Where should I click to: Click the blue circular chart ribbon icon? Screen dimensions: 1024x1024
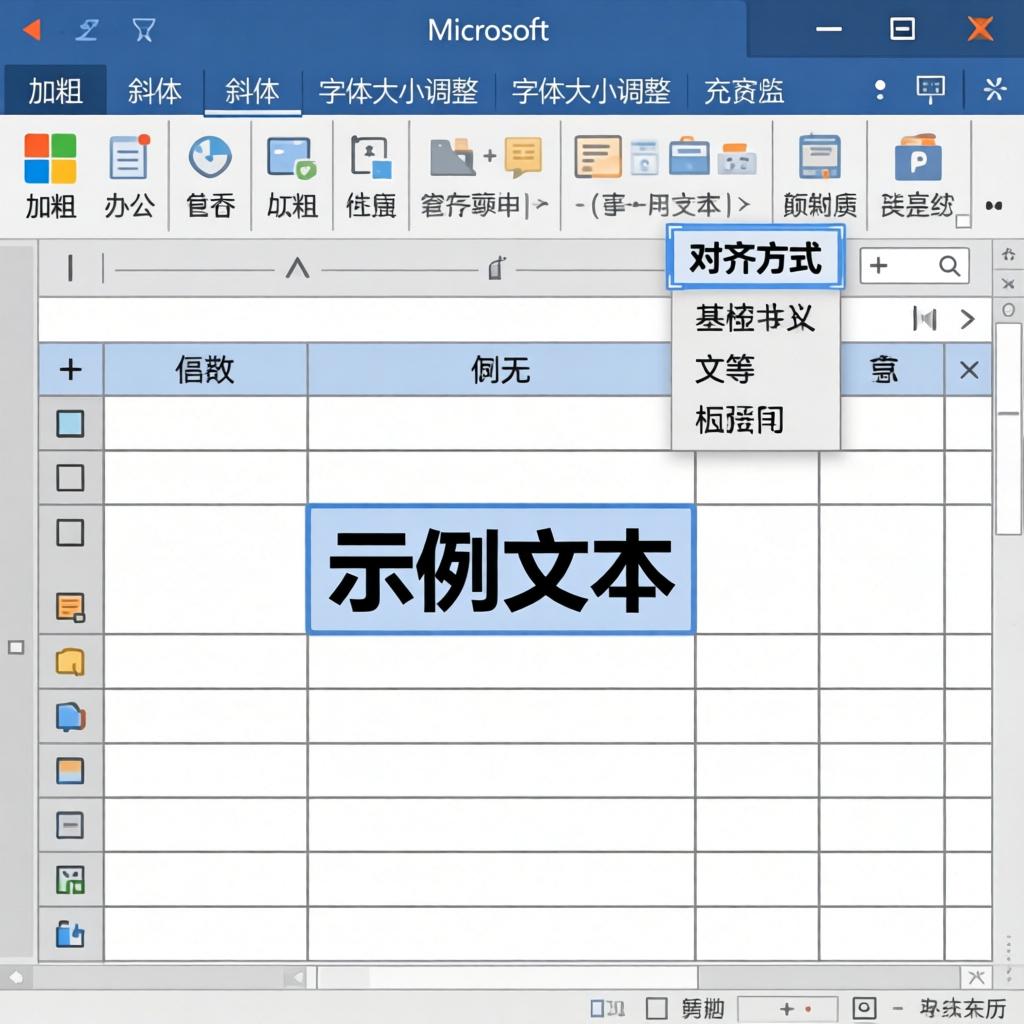click(x=210, y=158)
